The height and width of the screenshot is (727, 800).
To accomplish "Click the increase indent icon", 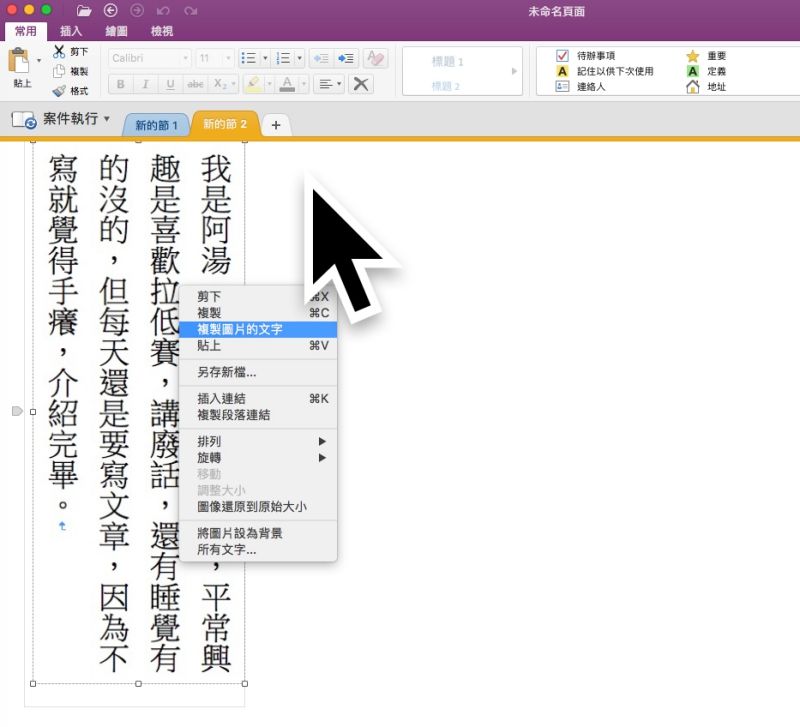I will click(x=346, y=58).
